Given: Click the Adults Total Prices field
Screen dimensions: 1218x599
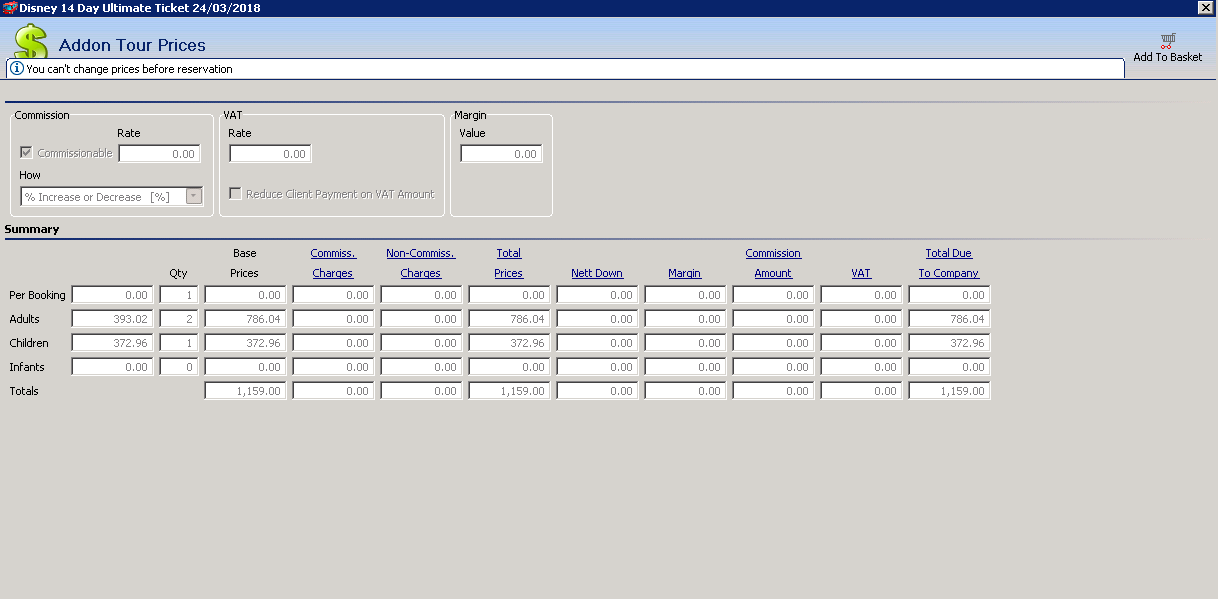Looking at the screenshot, I should click(x=509, y=319).
